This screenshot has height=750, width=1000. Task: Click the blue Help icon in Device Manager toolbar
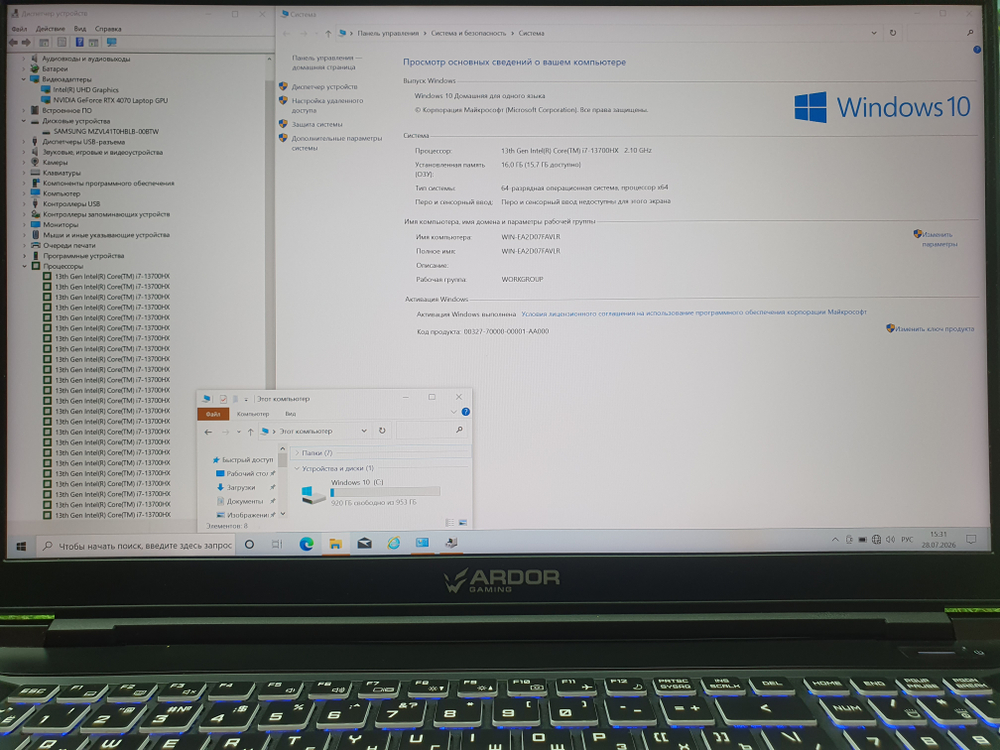(x=79, y=42)
